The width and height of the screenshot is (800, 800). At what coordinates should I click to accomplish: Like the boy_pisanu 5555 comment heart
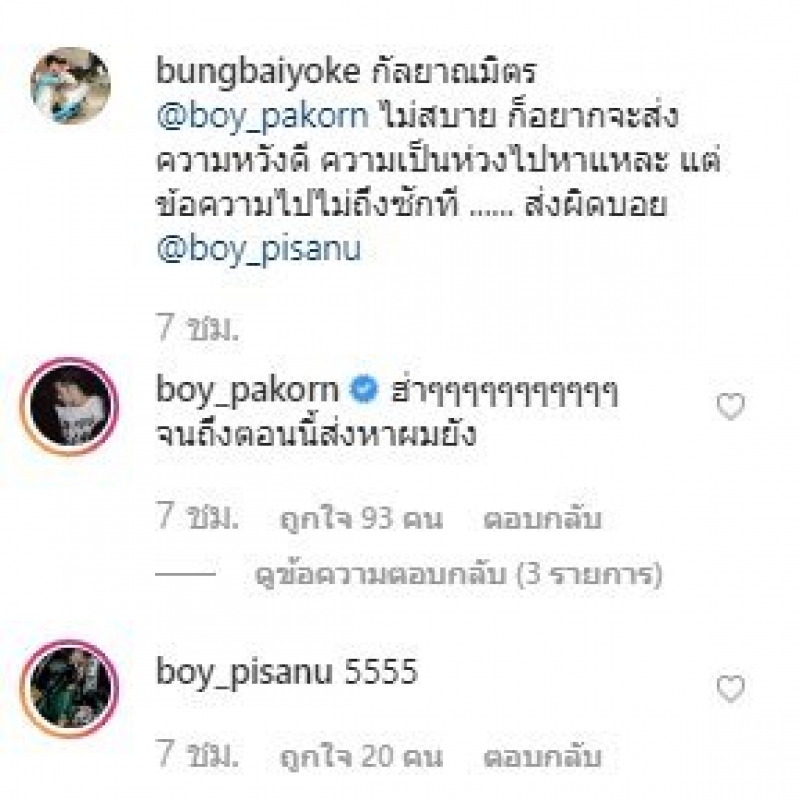[x=731, y=688]
